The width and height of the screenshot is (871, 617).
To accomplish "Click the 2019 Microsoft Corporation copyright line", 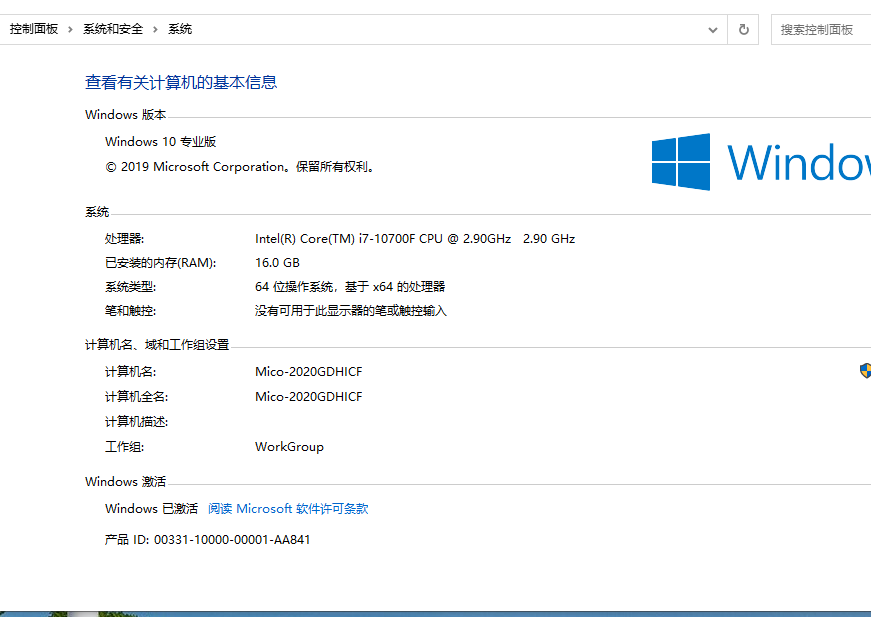I will click(241, 167).
